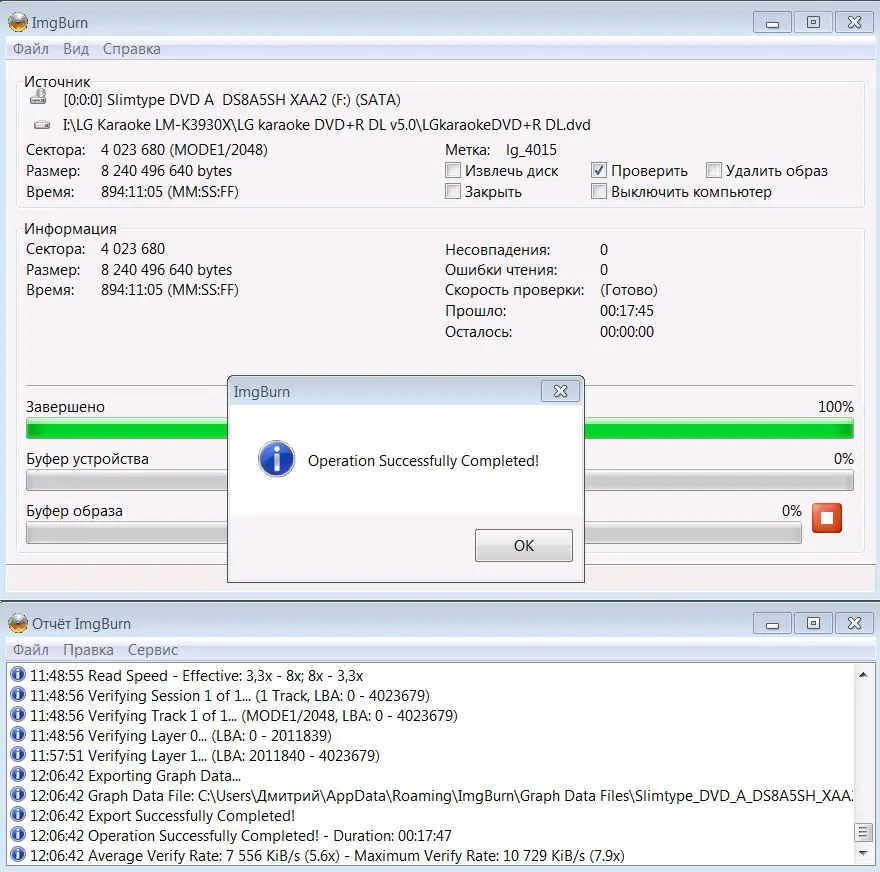The width and height of the screenshot is (880, 872).
Task: Click the info icon beside Export Successfully Completed line
Action: click(18, 814)
